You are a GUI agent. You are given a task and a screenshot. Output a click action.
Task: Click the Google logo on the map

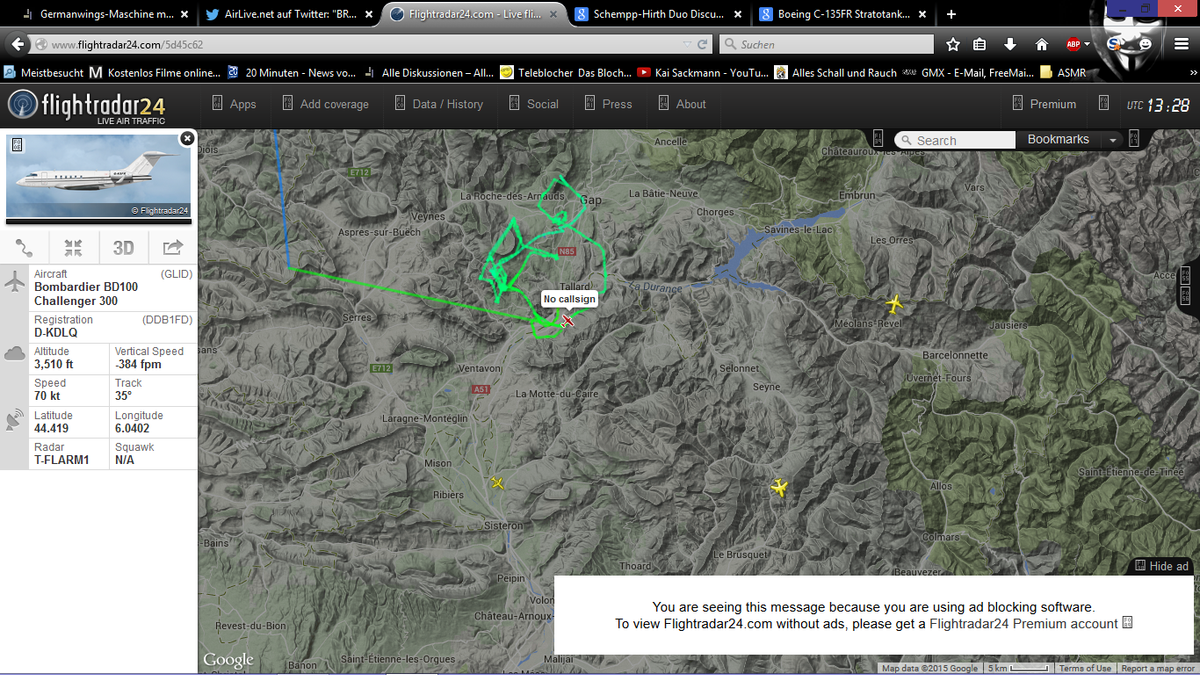[x=228, y=659]
